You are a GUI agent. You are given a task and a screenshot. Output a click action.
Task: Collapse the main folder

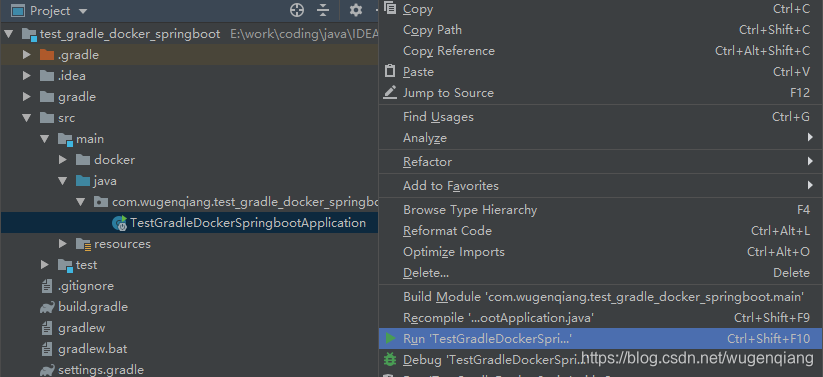coord(45,139)
